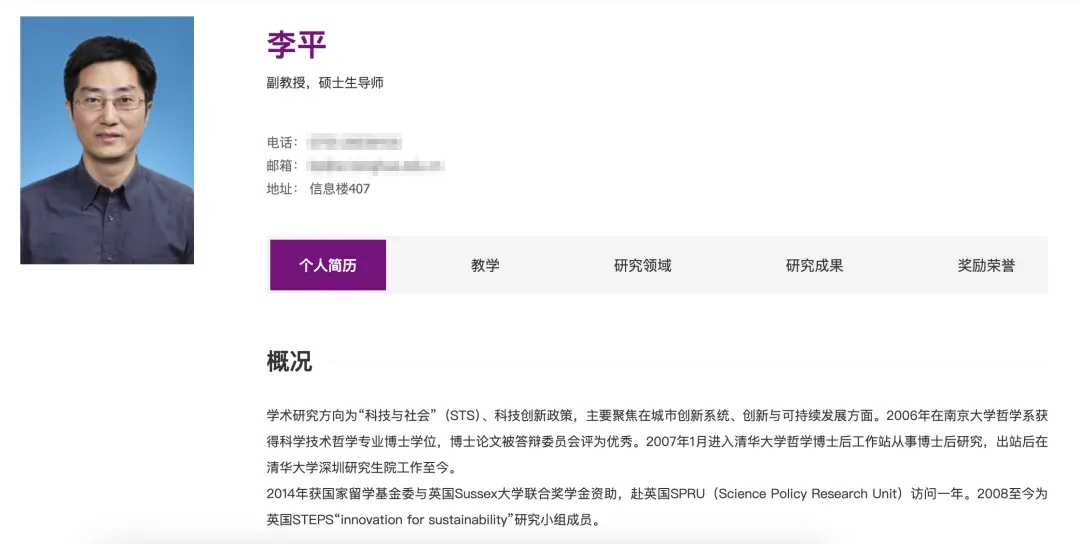
Task: Click the 邮箱 label
Action: click(282, 166)
